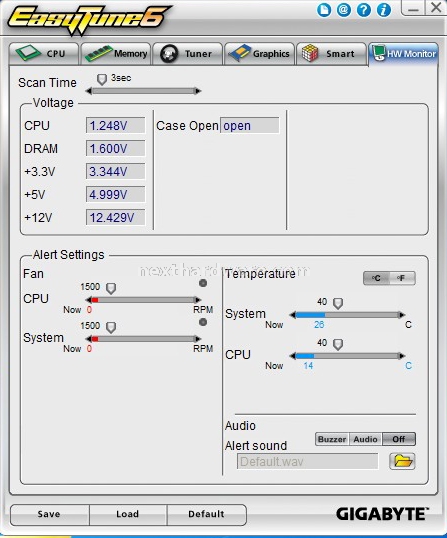Open the document icon in title bar
The height and width of the screenshot is (538, 447).
tap(324, 10)
